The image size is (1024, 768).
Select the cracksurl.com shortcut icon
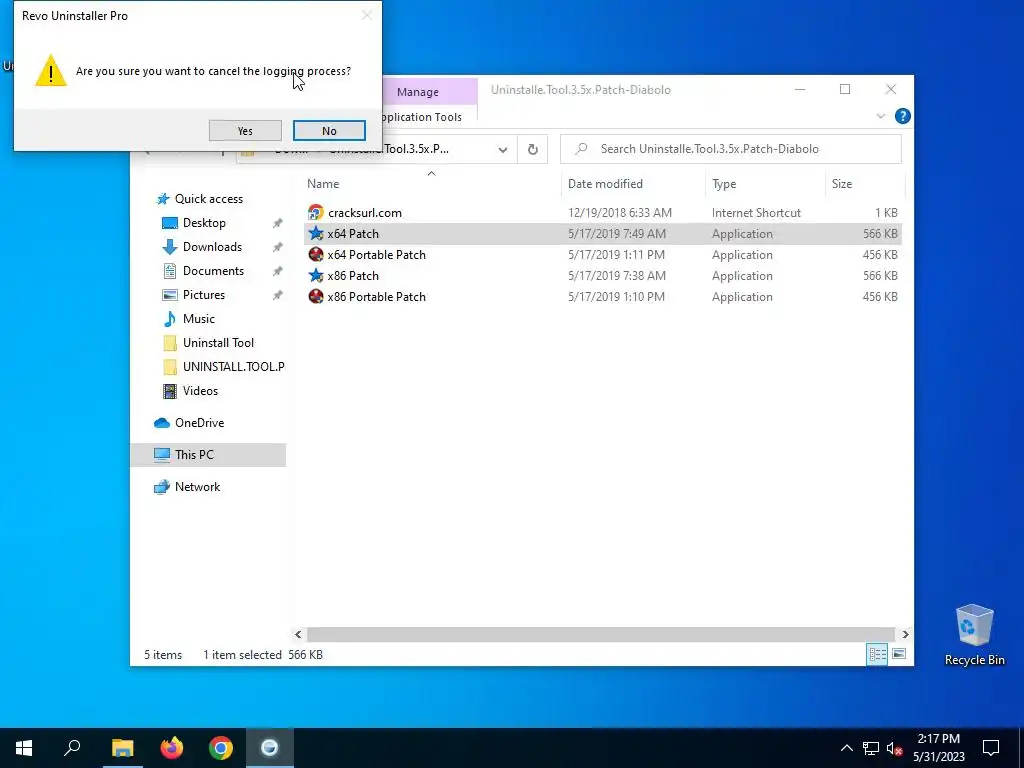(x=315, y=212)
